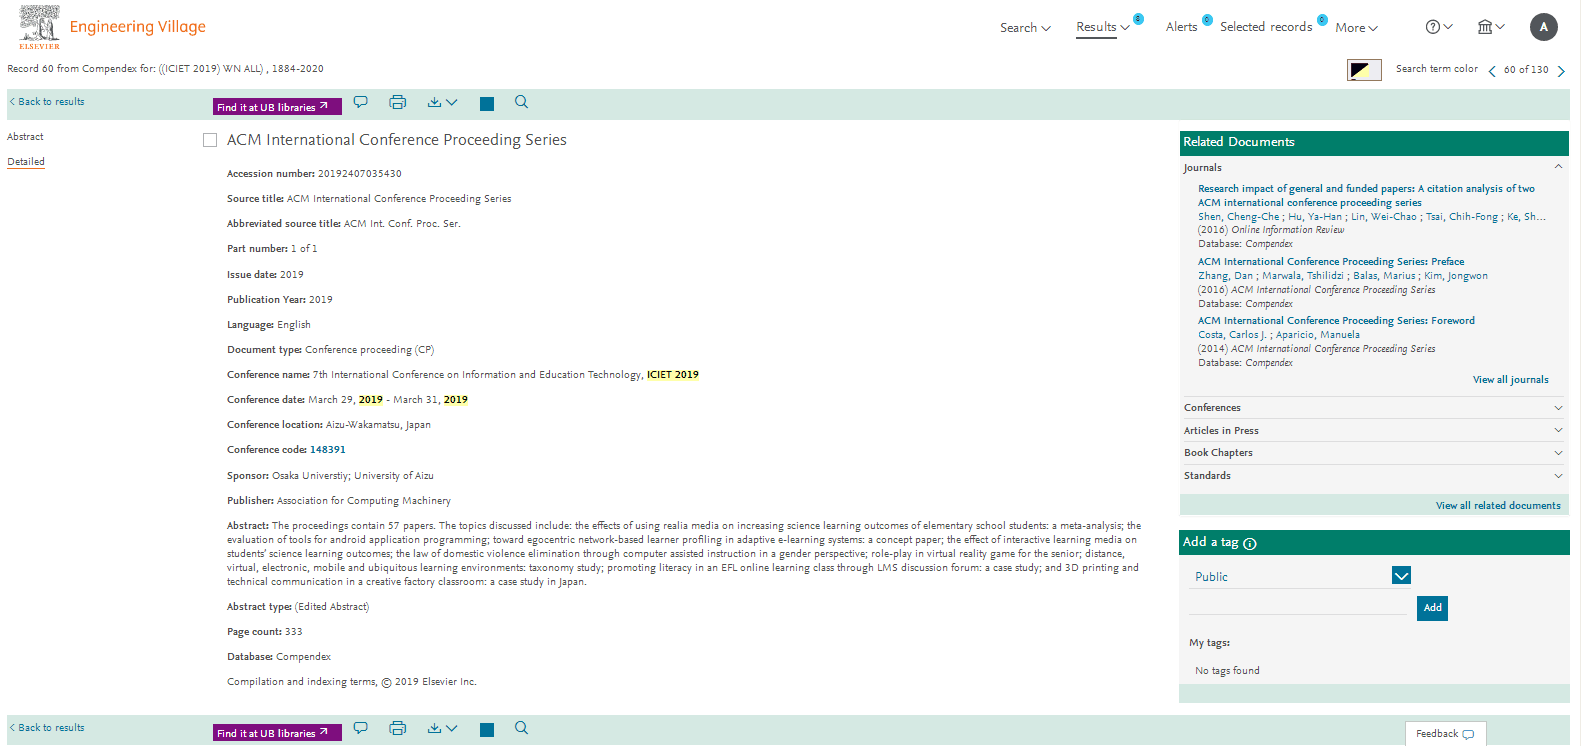Click accession number 20192407035430
The width and height of the screenshot is (1581, 746).
point(359,174)
